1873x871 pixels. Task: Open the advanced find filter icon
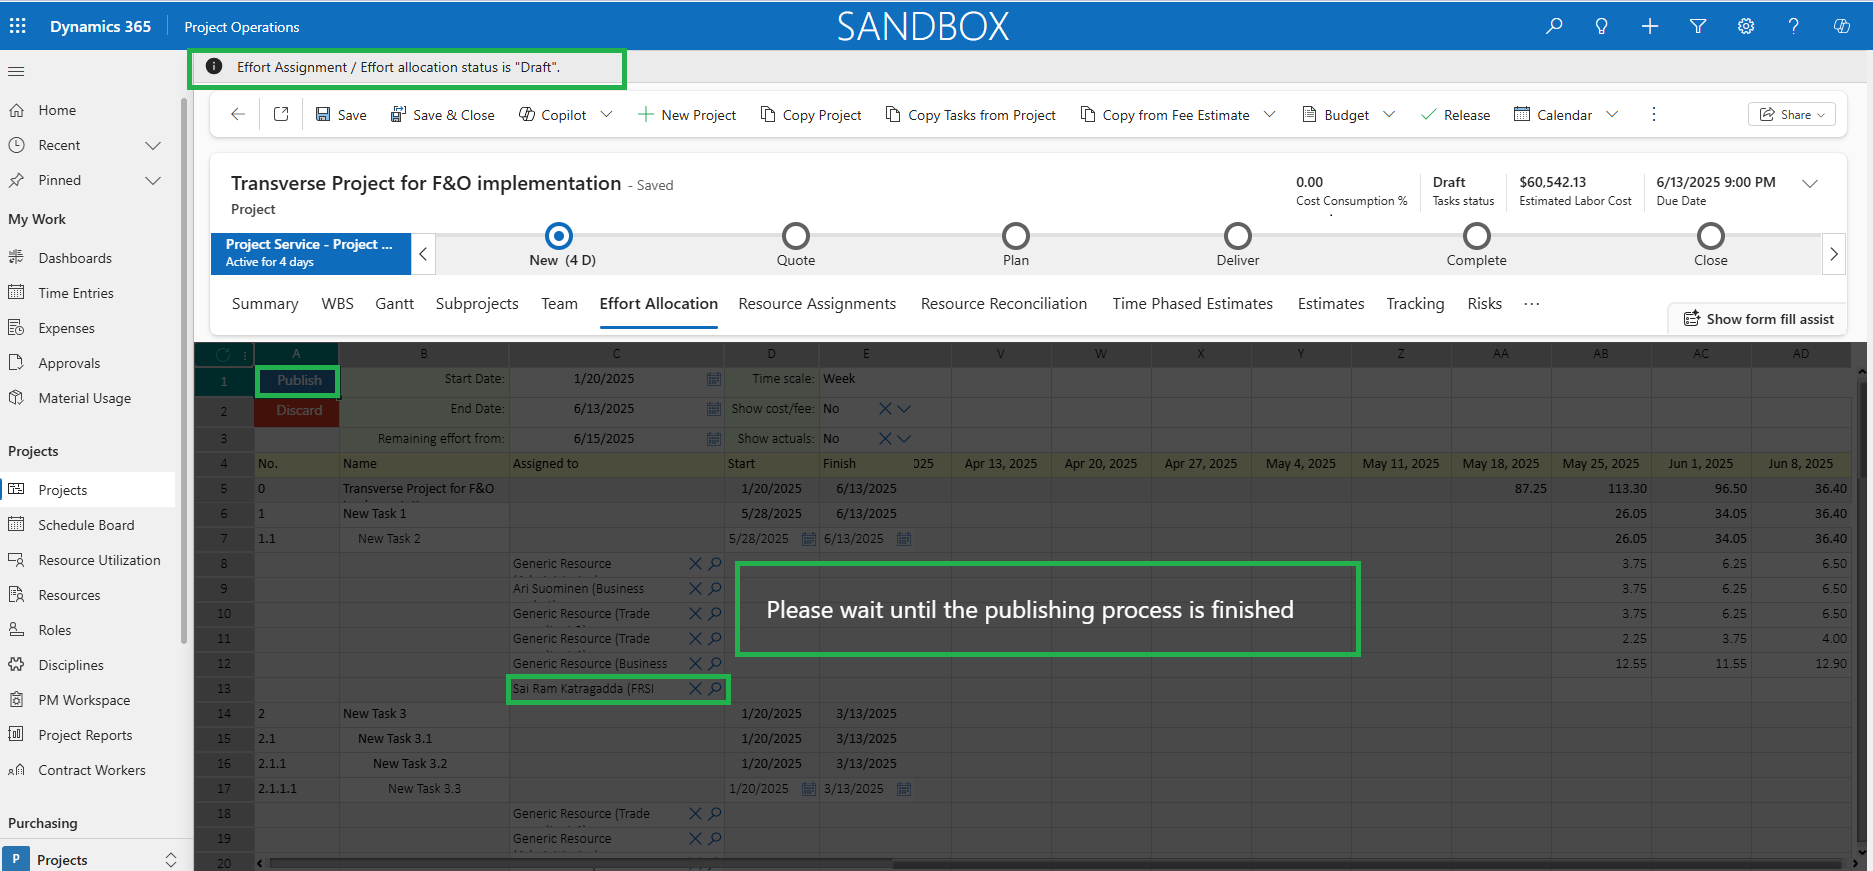(x=1698, y=26)
